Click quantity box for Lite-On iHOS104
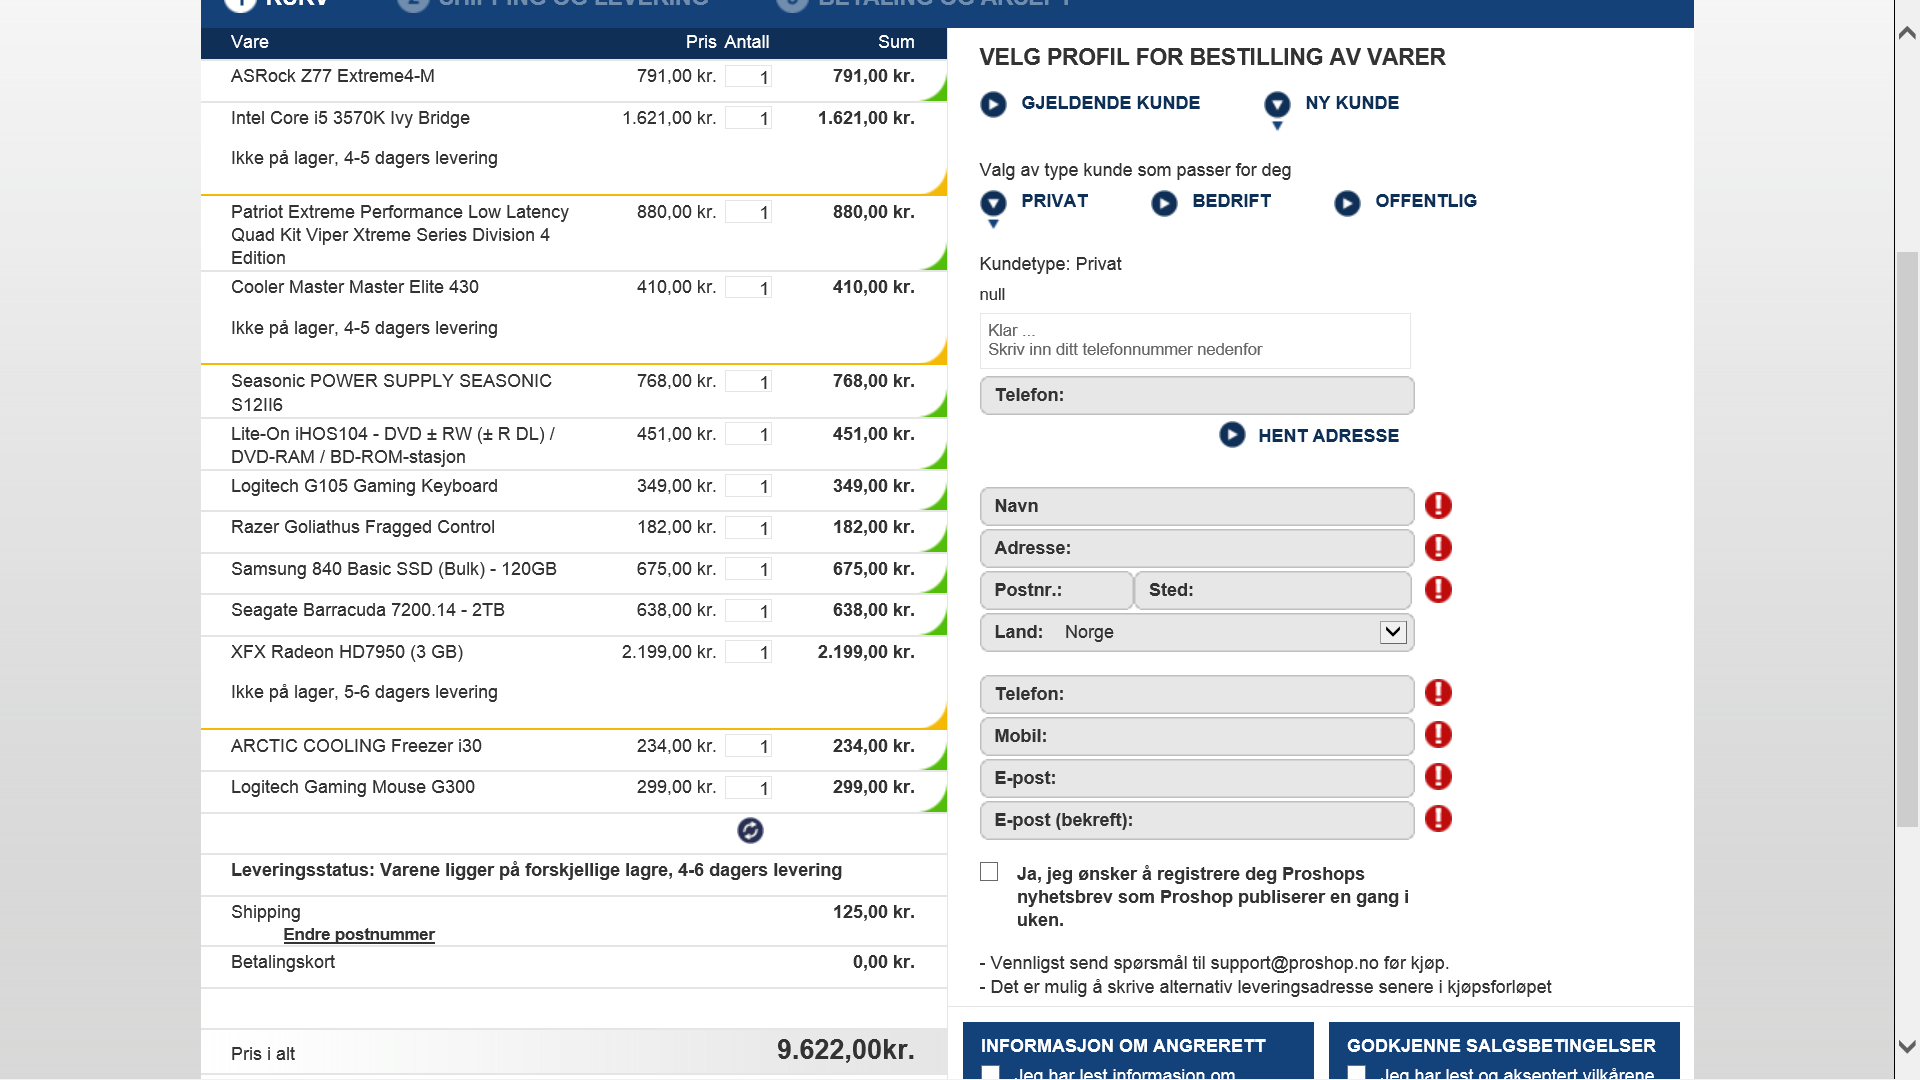 click(748, 435)
